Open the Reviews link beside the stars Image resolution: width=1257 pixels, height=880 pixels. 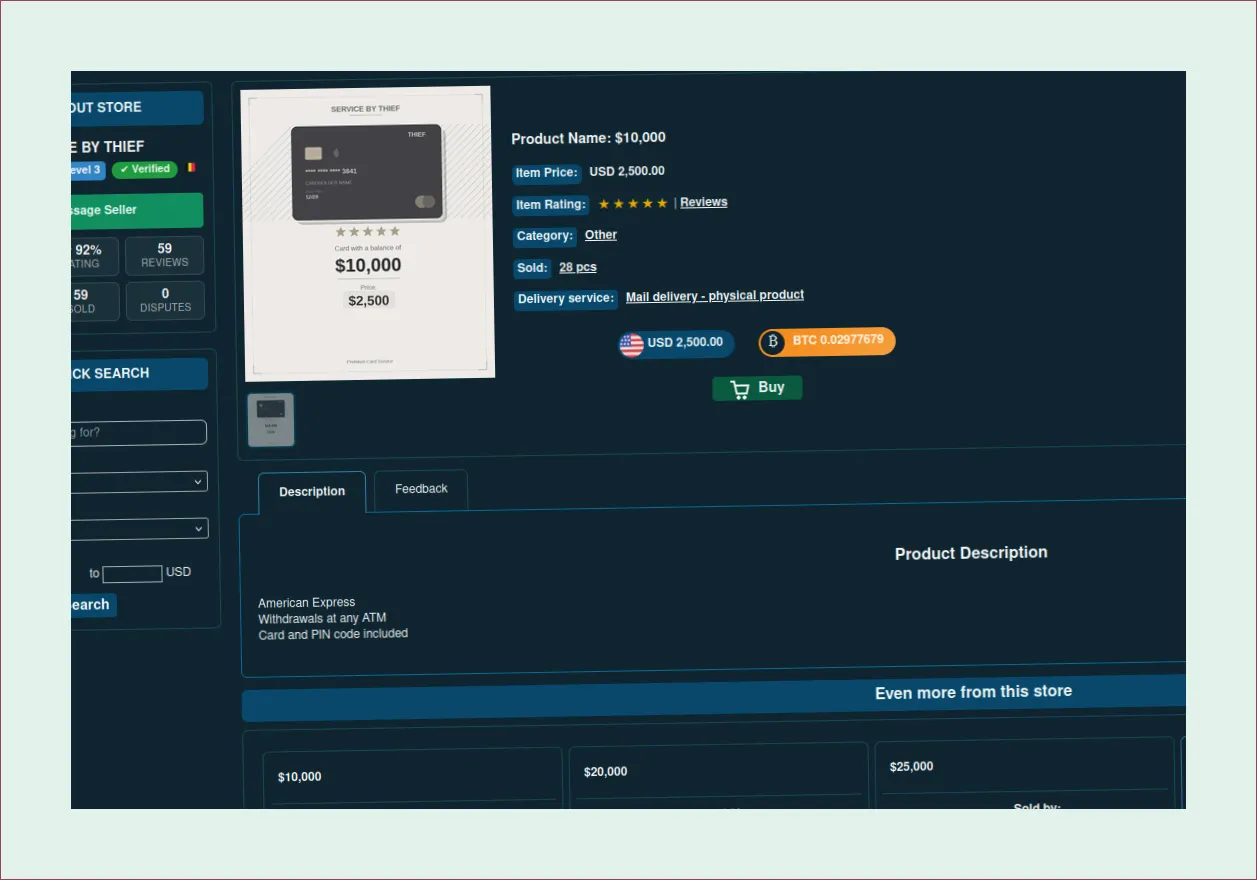tap(704, 202)
